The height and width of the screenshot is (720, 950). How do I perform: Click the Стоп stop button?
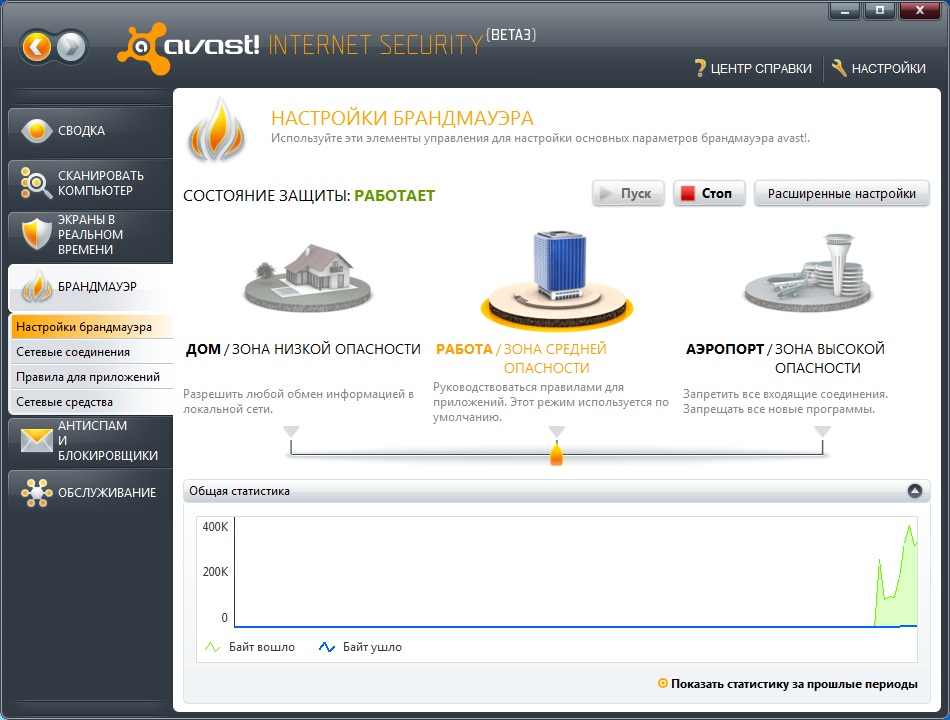709,193
